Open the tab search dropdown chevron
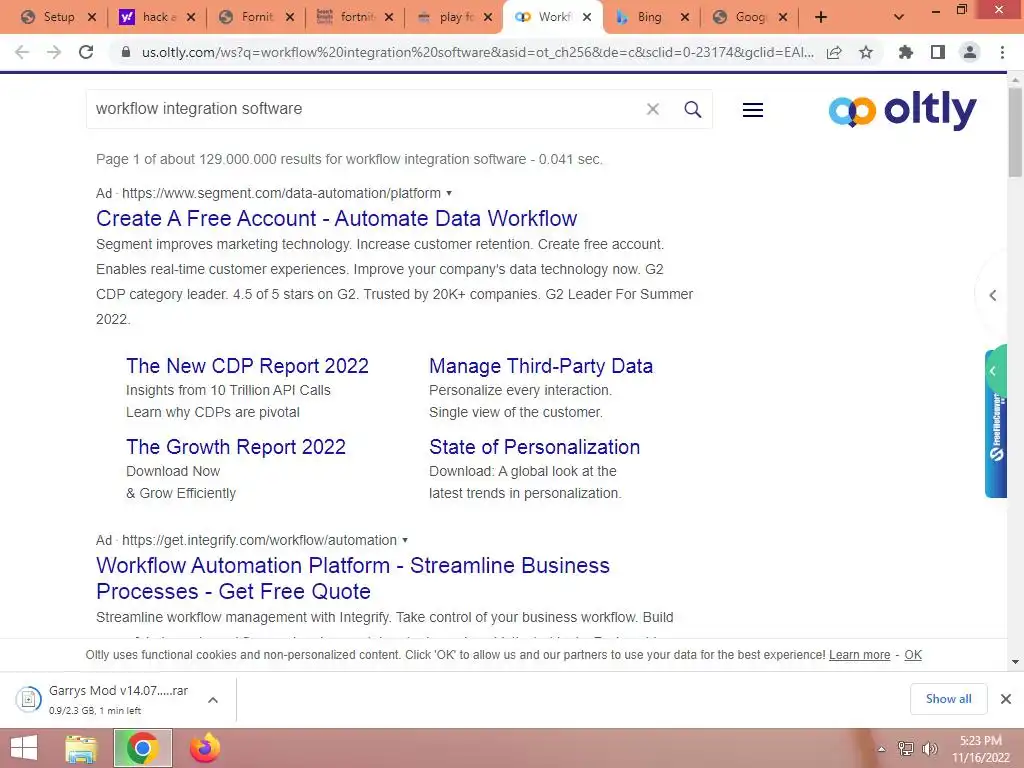The image size is (1024, 768). pyautogui.click(x=899, y=18)
